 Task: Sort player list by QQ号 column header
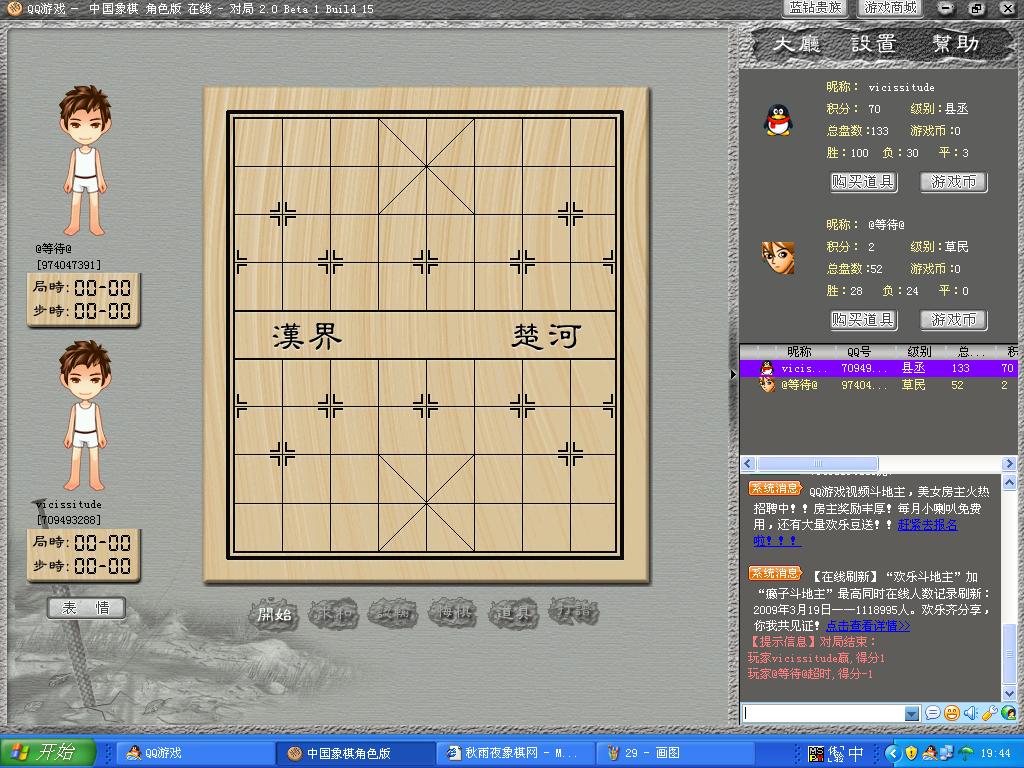[859, 351]
